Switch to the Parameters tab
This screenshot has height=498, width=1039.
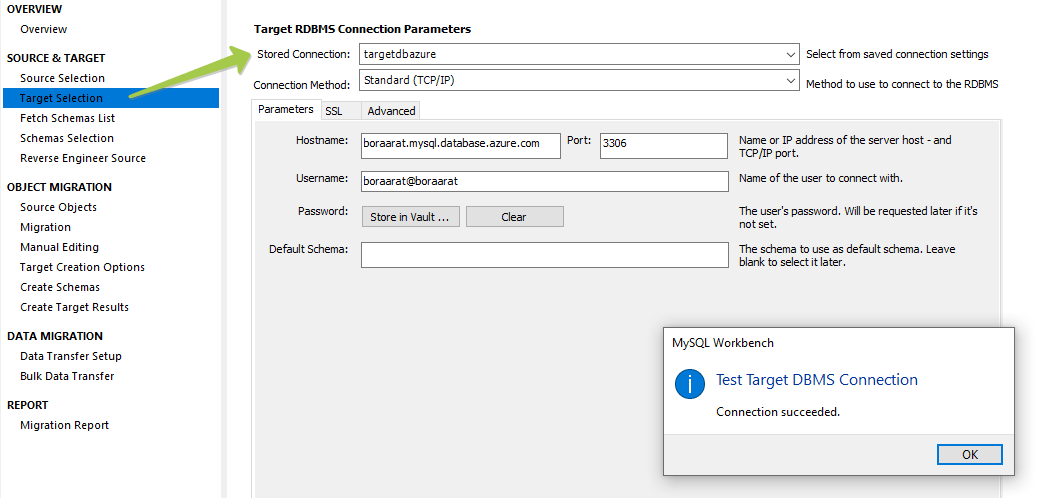[x=286, y=109]
